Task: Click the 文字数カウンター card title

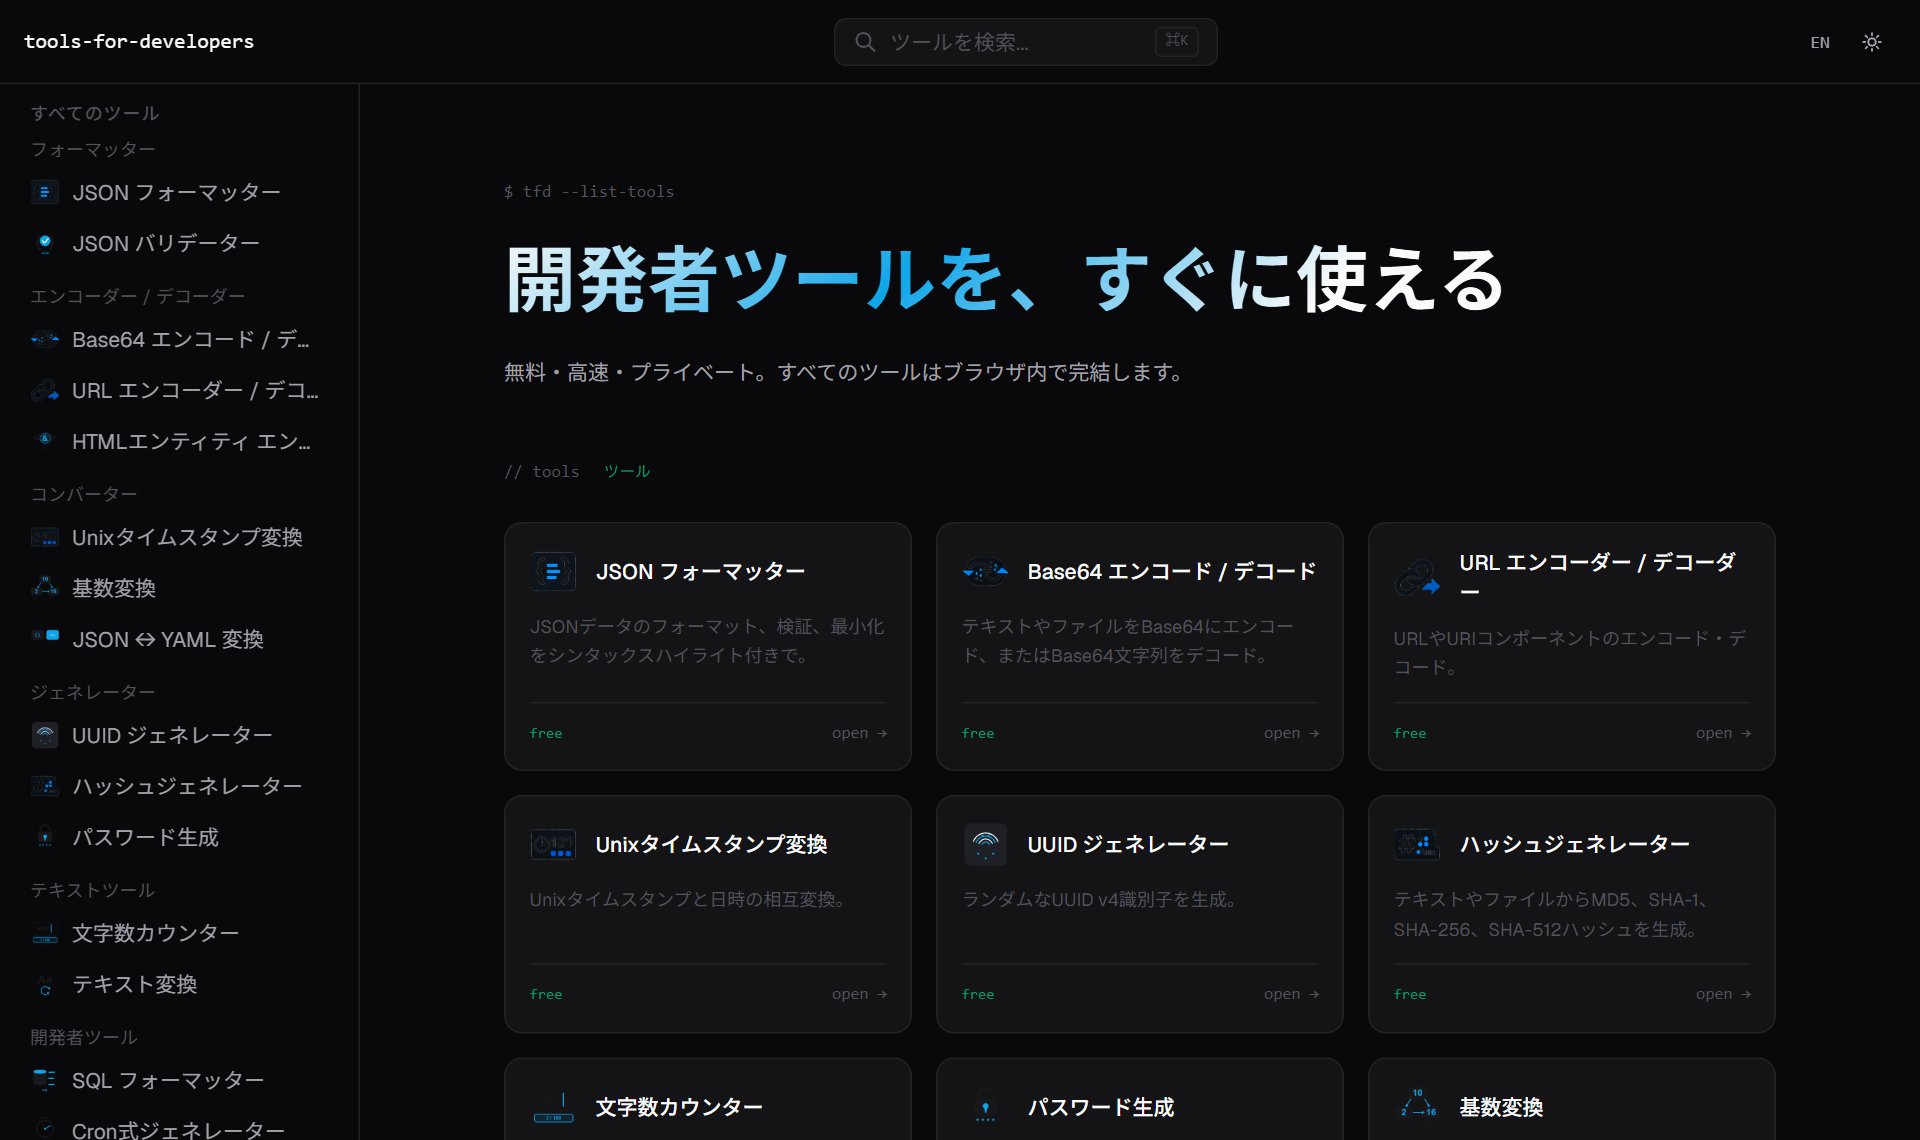Action: [679, 1107]
